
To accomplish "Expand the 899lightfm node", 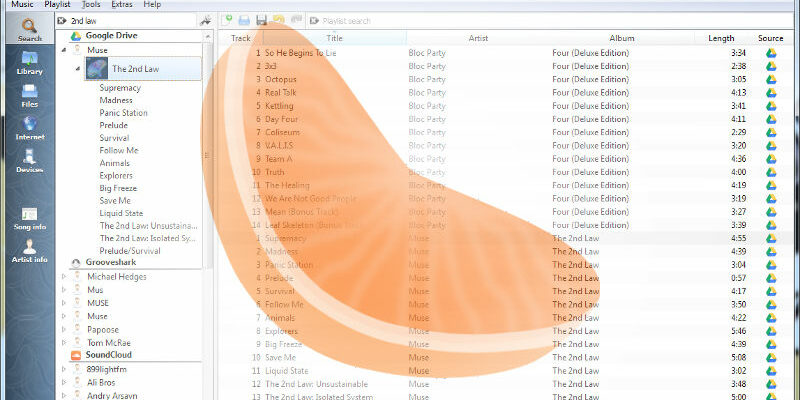I will click(x=64, y=369).
